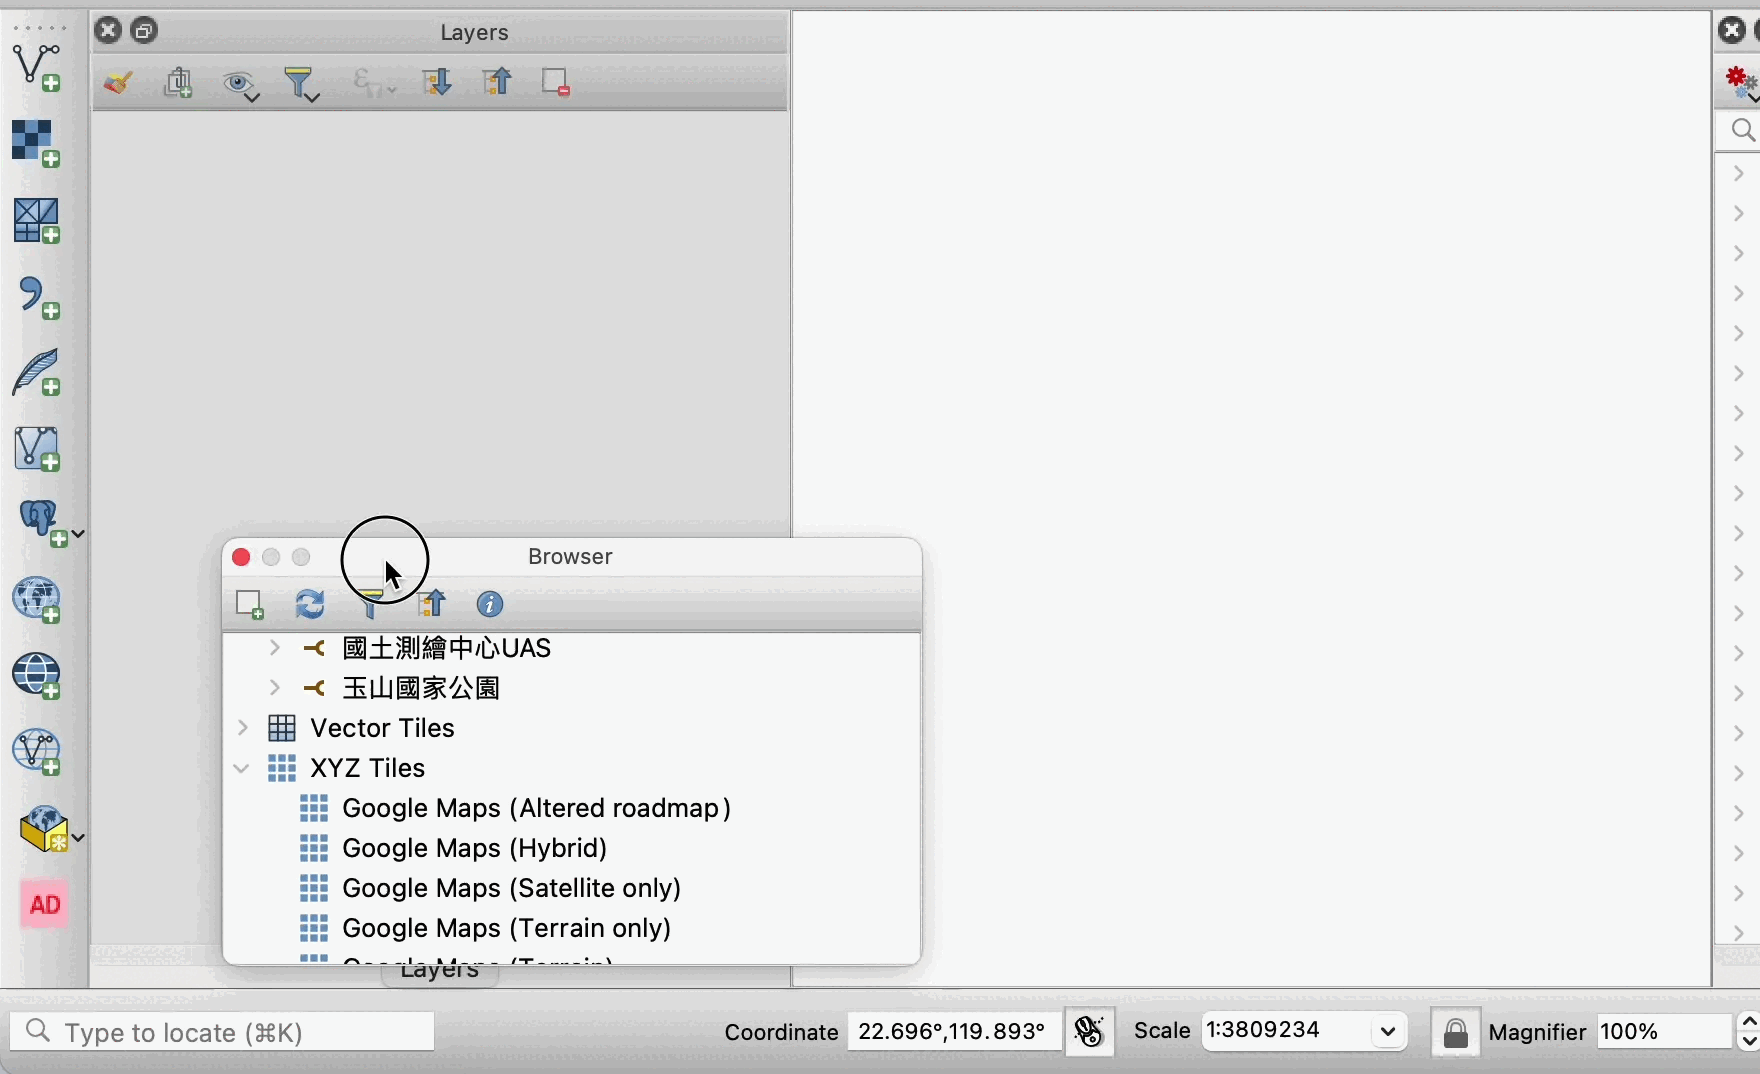This screenshot has width=1760, height=1074.
Task: Click the Remove Layer icon in Layers toolbar
Action: (555, 83)
